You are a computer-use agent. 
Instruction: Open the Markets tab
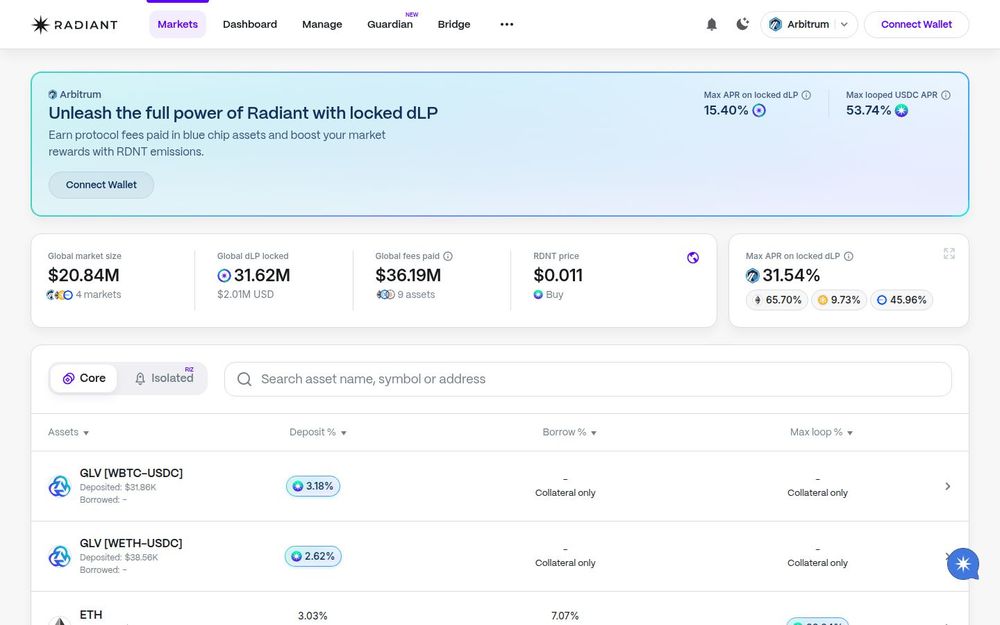tap(177, 24)
